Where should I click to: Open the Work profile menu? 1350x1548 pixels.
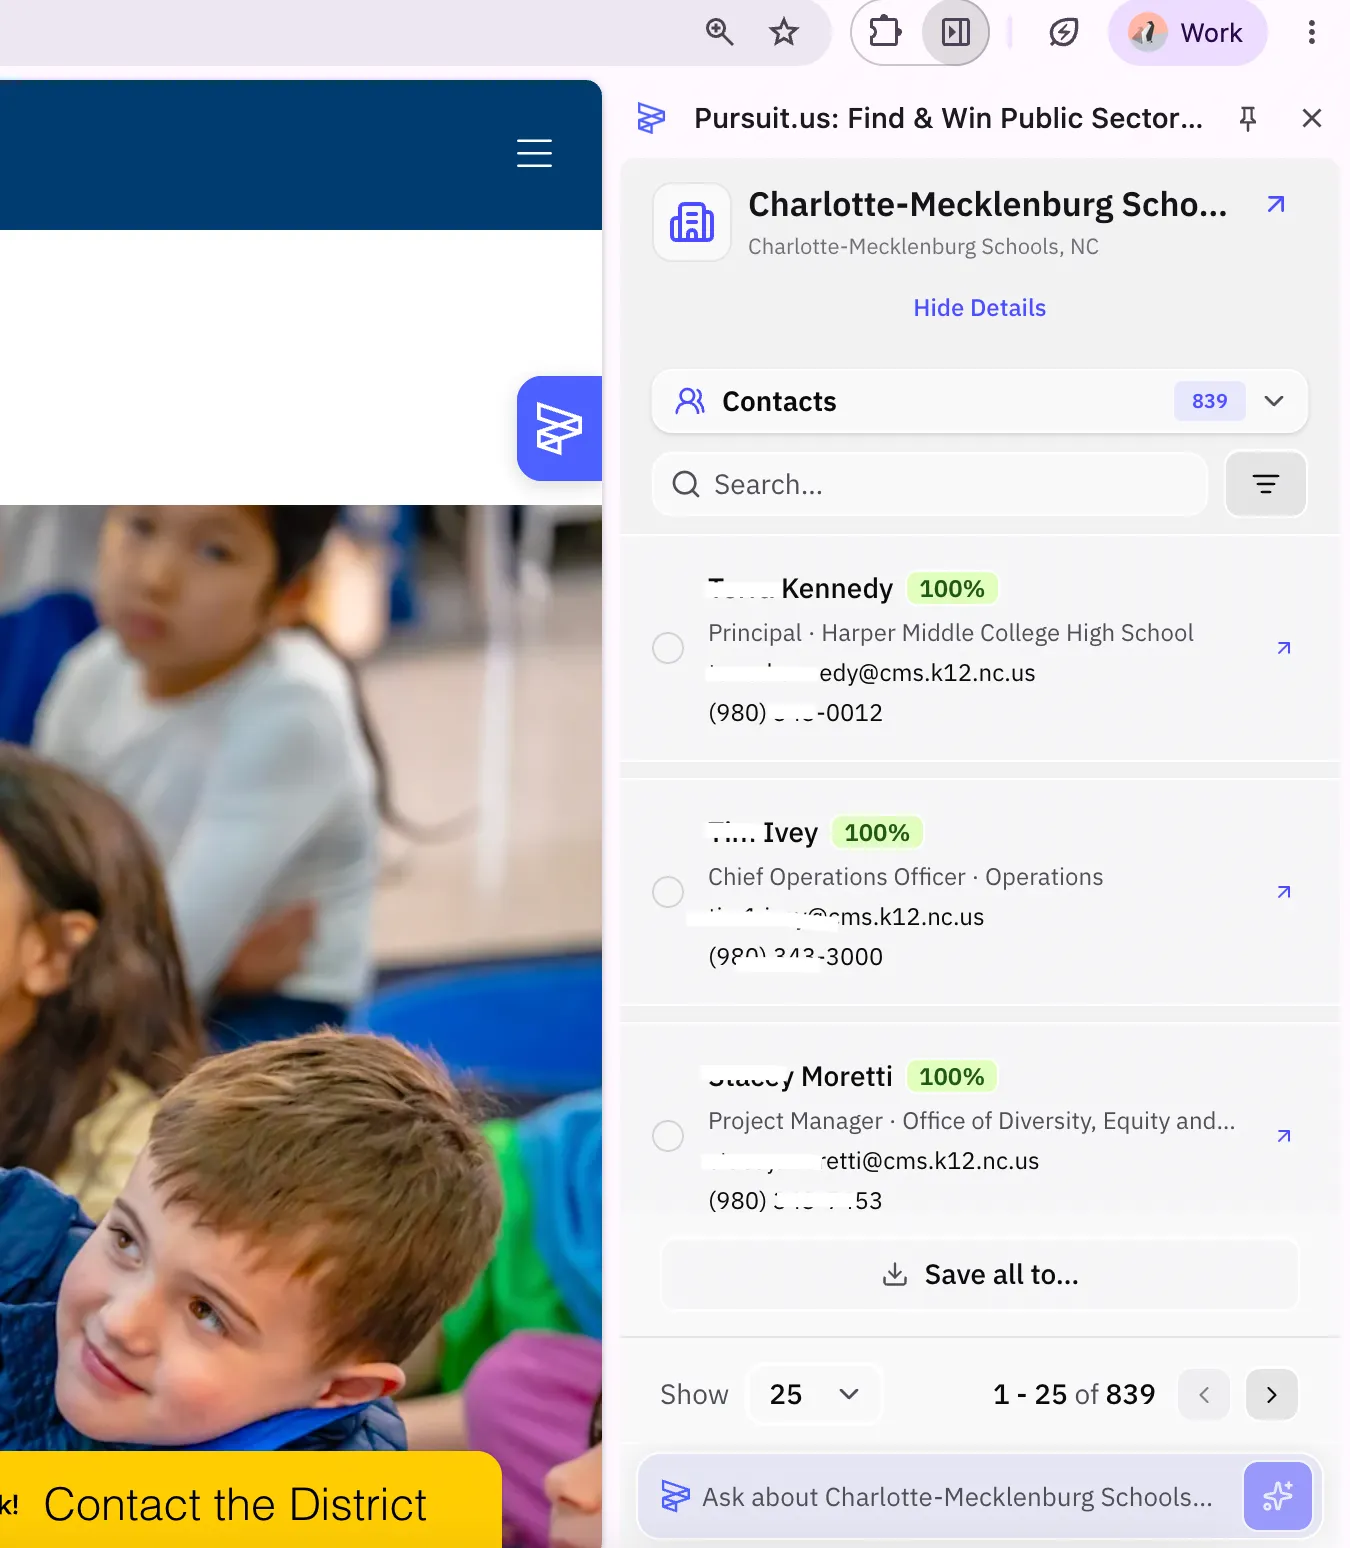point(1187,32)
